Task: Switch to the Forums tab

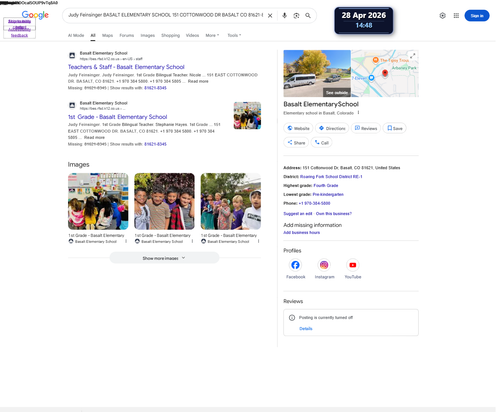Action: point(127,35)
